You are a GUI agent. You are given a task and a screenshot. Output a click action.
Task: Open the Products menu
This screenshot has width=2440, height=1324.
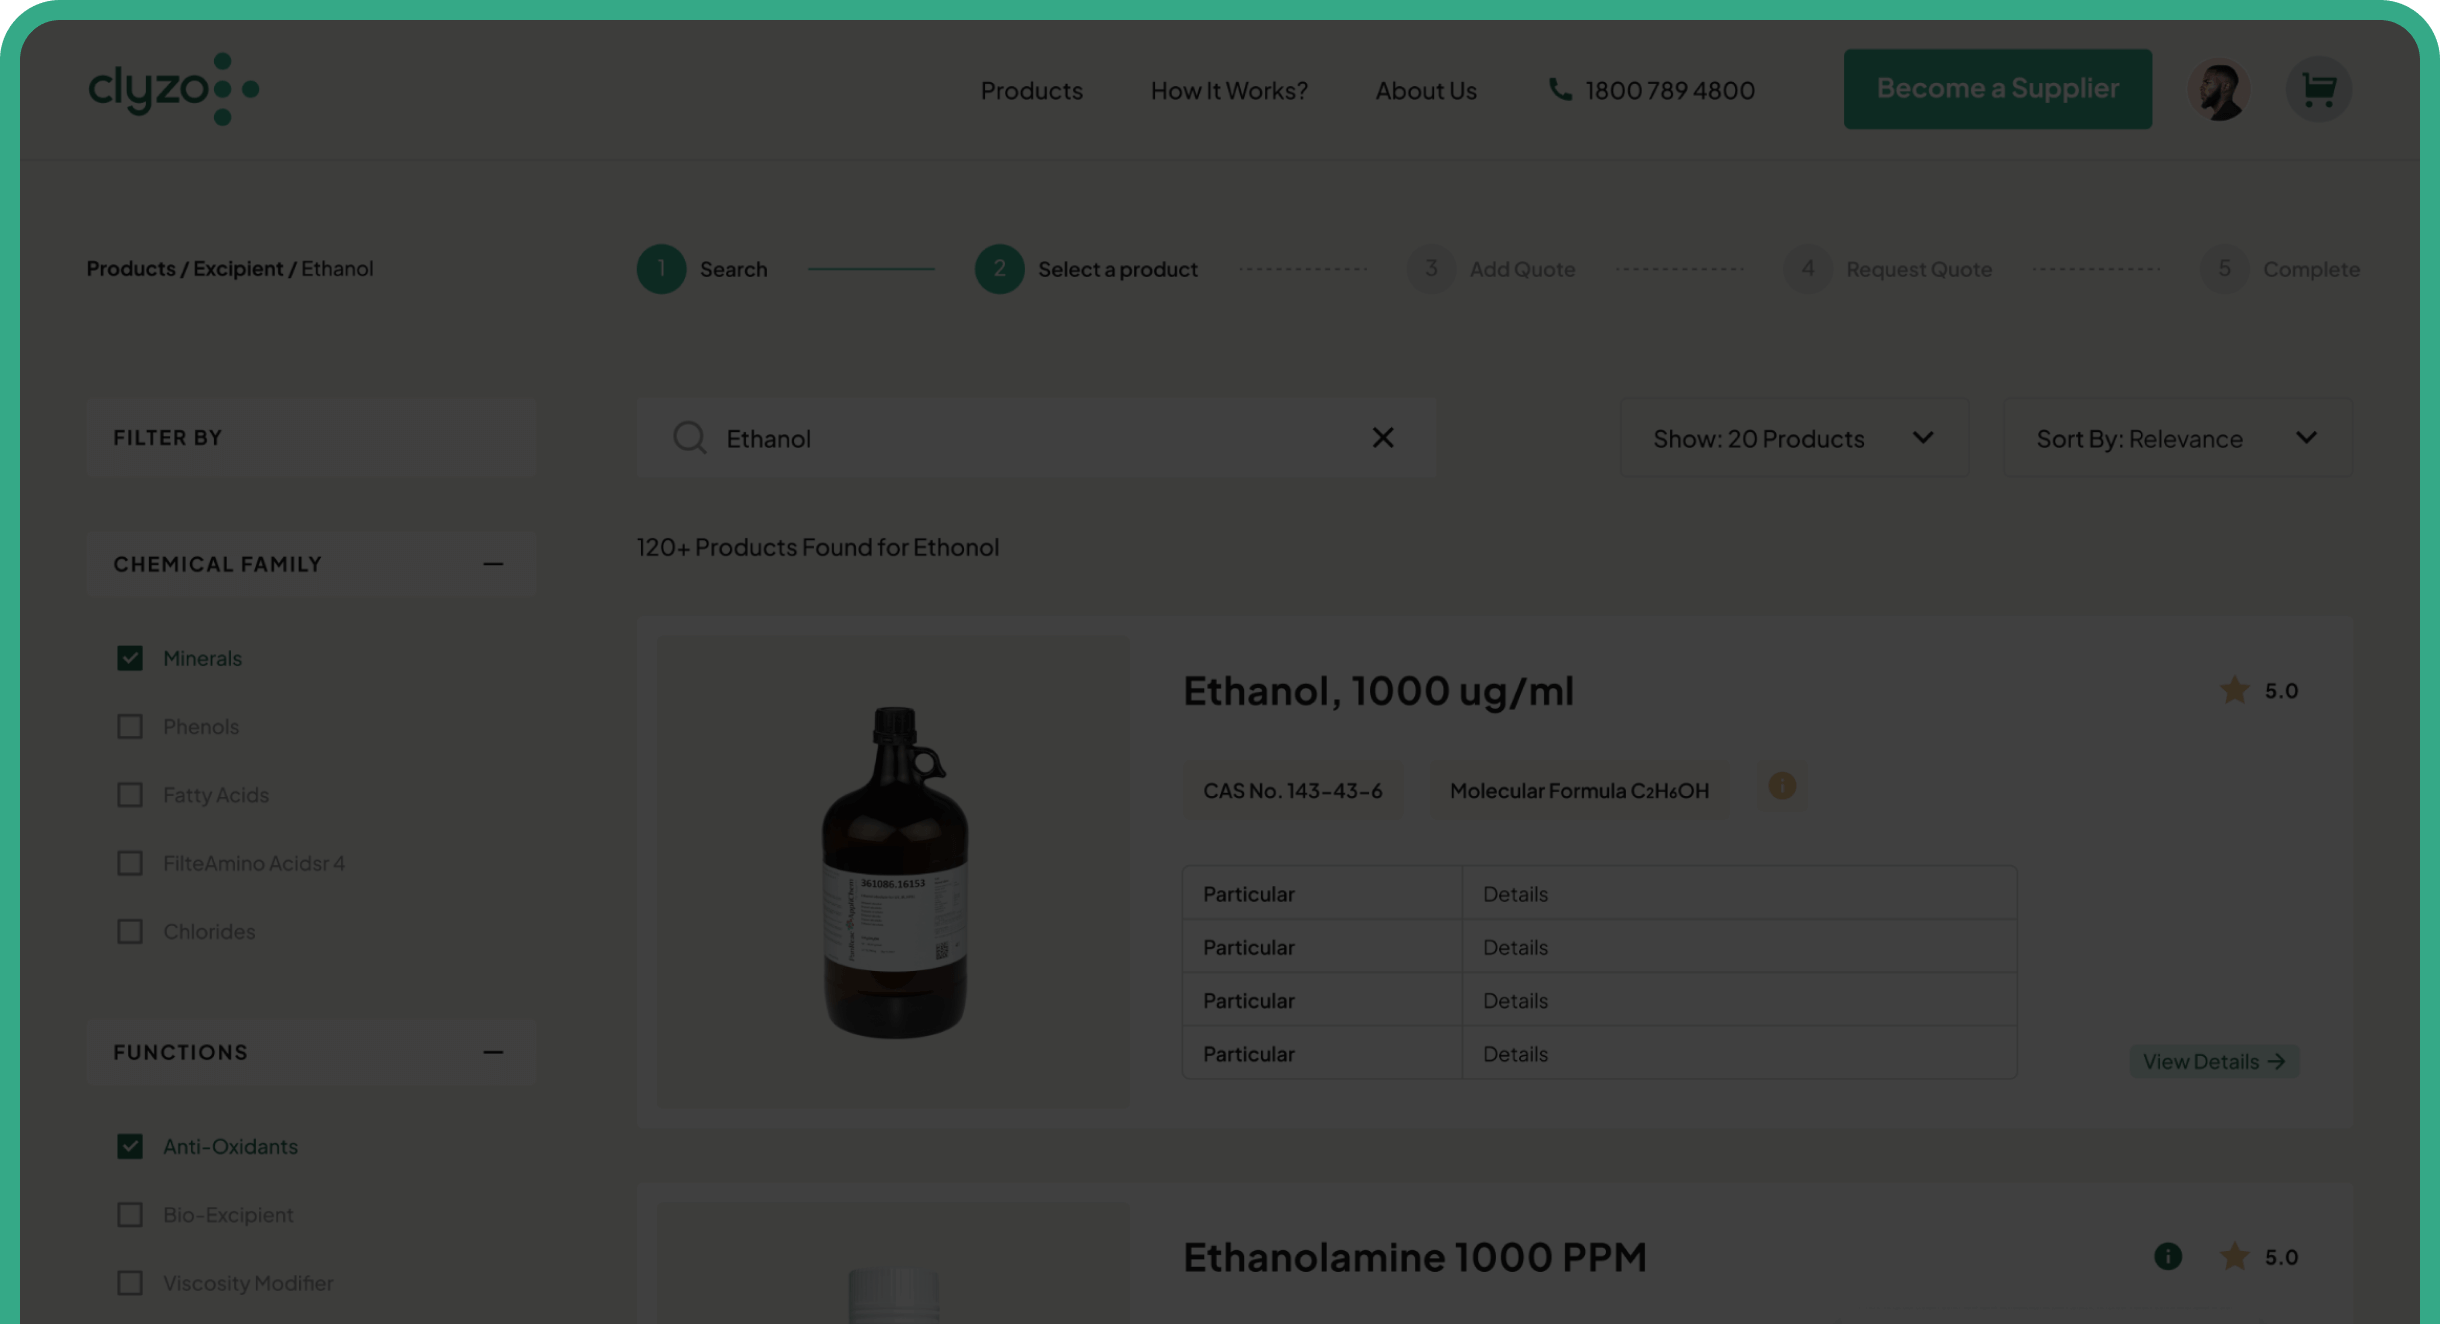pyautogui.click(x=1031, y=90)
